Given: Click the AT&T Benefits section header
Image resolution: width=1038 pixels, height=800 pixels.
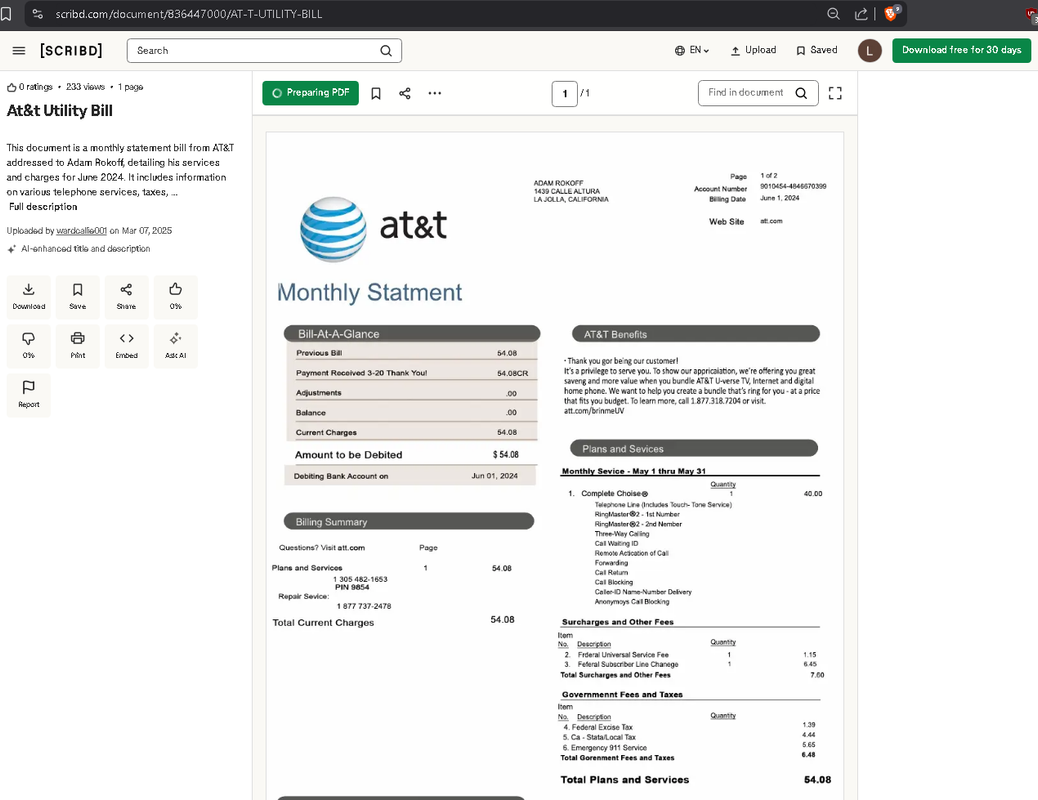Looking at the screenshot, I should tap(695, 334).
